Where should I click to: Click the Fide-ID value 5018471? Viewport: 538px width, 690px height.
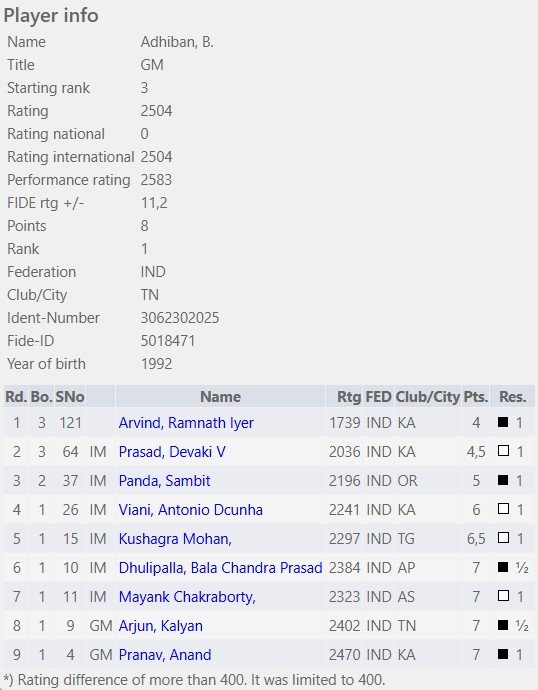click(168, 341)
